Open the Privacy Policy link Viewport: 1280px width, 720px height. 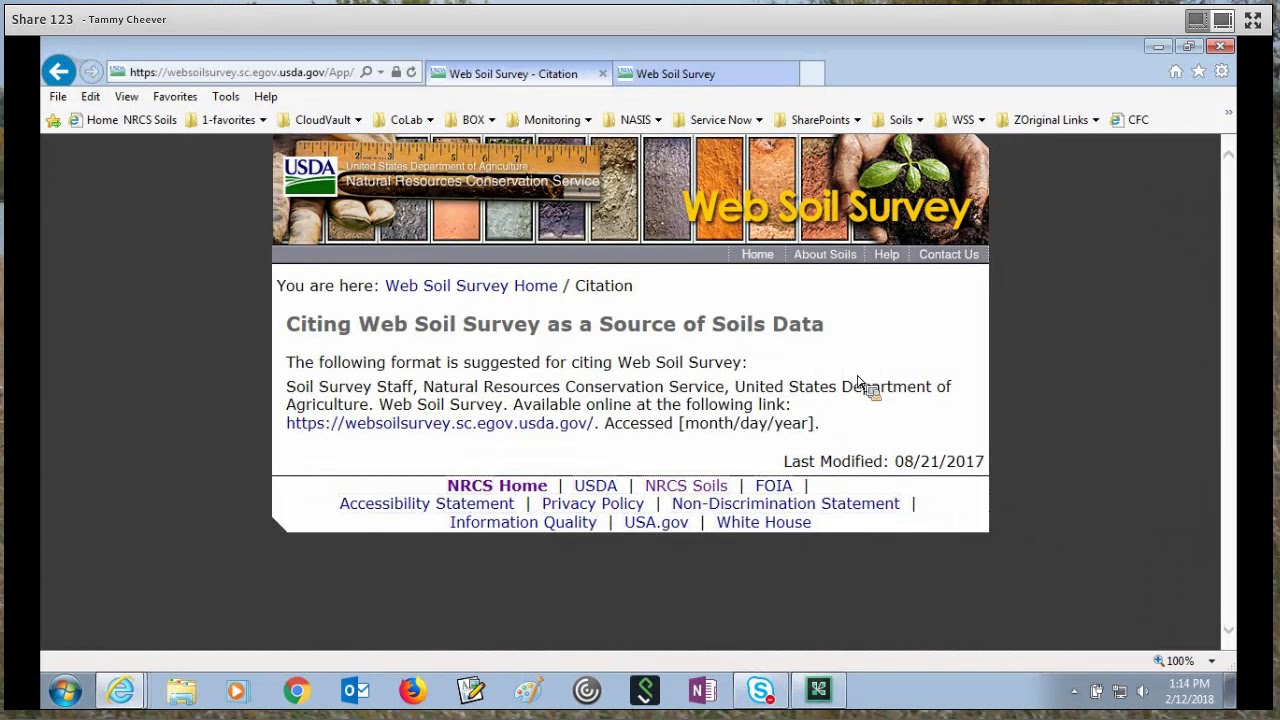tap(593, 504)
